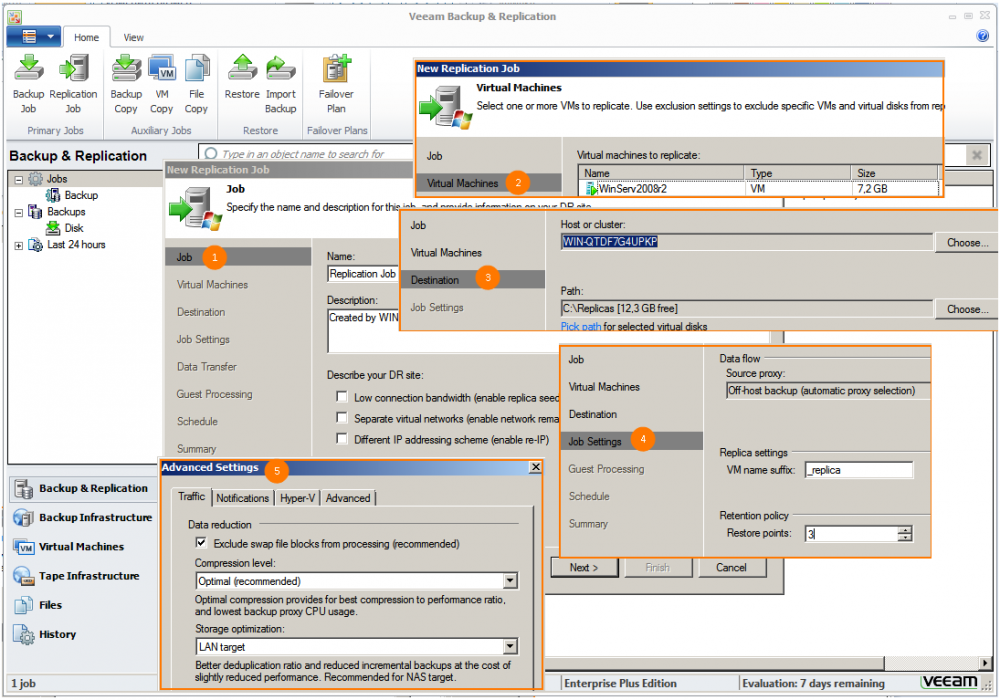1000x700 pixels.
Task: Close the Advanced Settings dialog
Action: pos(535,467)
